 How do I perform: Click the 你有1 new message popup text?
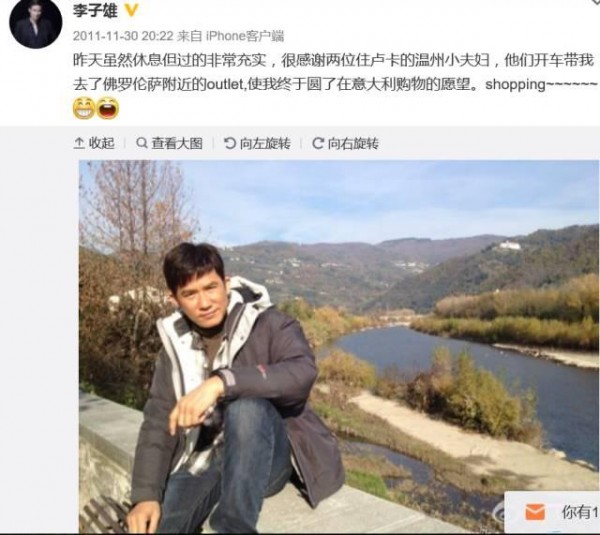pos(580,512)
